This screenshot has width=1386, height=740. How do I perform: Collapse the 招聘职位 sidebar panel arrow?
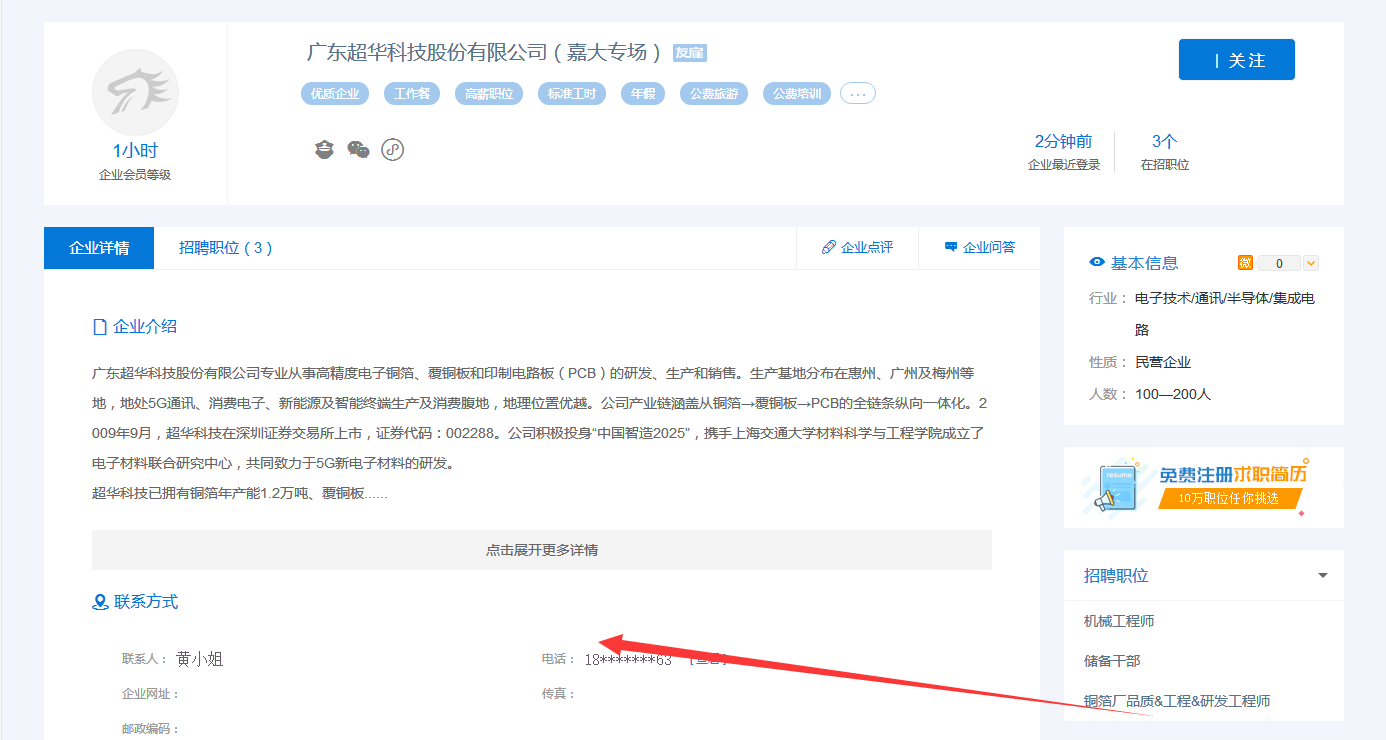point(1323,576)
